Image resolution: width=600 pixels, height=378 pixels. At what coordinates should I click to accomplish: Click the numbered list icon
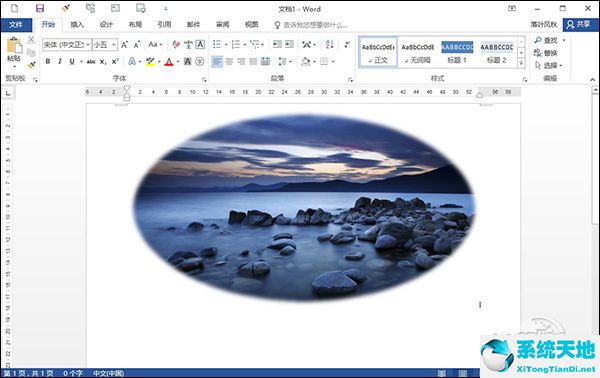point(236,44)
